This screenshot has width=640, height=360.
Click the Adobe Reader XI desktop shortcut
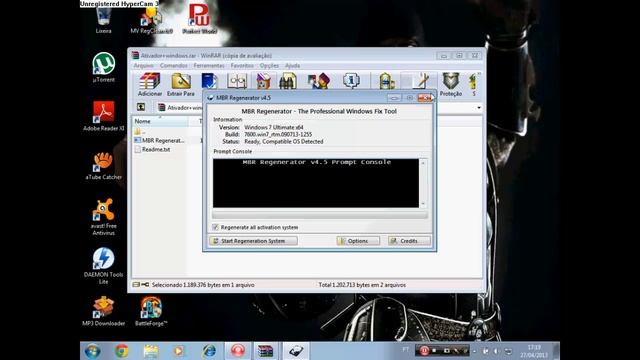coord(103,116)
